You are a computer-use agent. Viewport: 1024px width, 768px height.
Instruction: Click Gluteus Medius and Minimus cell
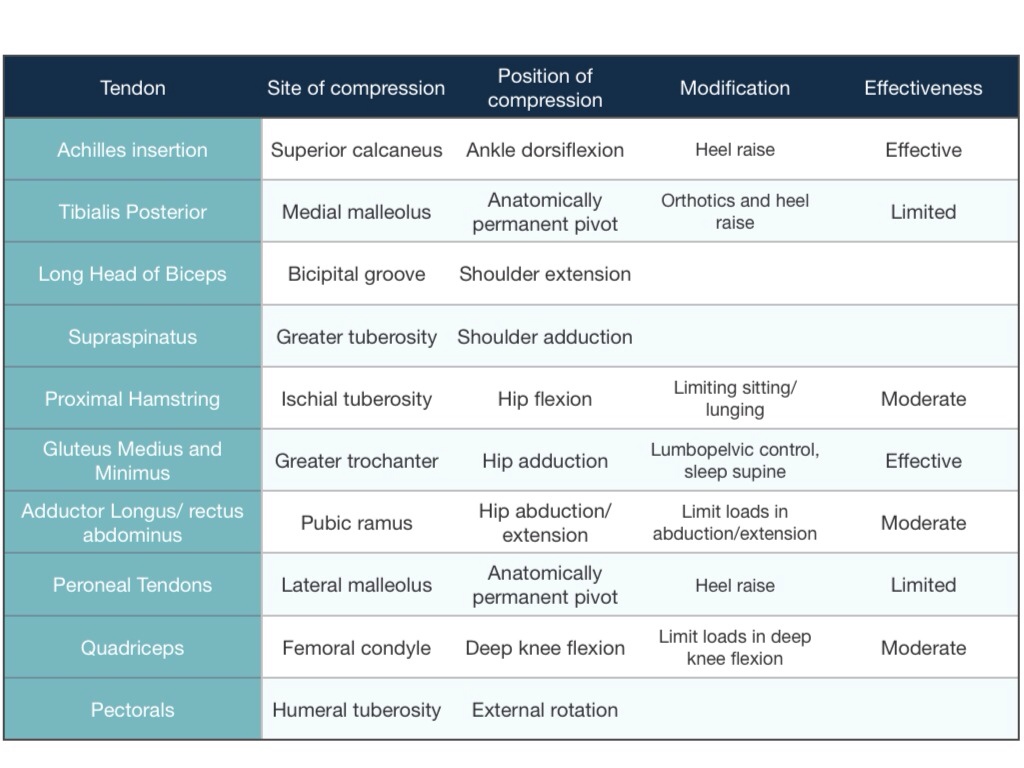(133, 461)
